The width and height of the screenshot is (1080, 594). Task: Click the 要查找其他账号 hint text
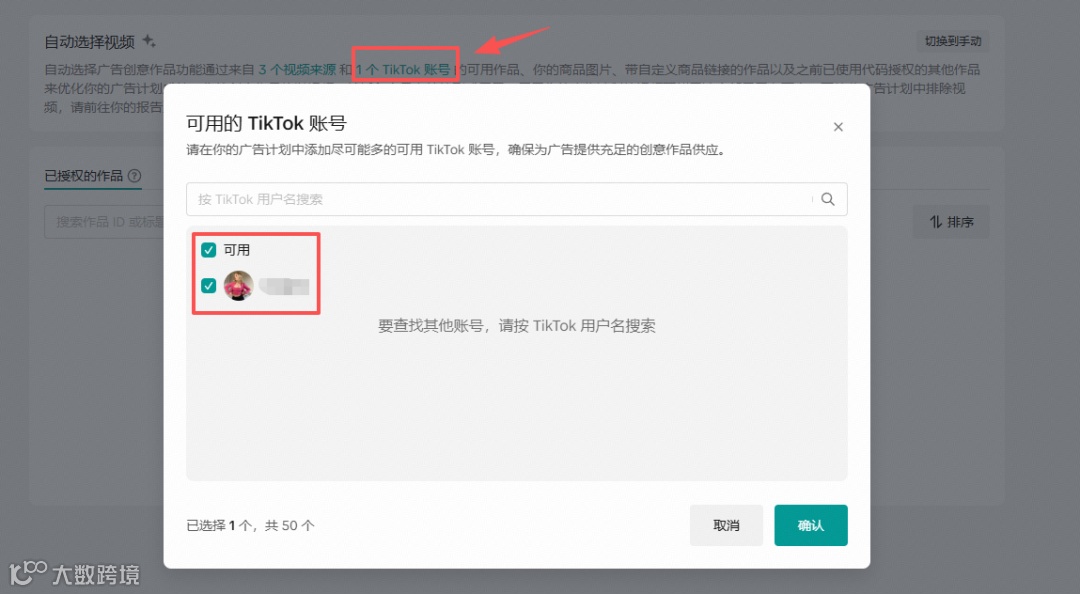[517, 326]
